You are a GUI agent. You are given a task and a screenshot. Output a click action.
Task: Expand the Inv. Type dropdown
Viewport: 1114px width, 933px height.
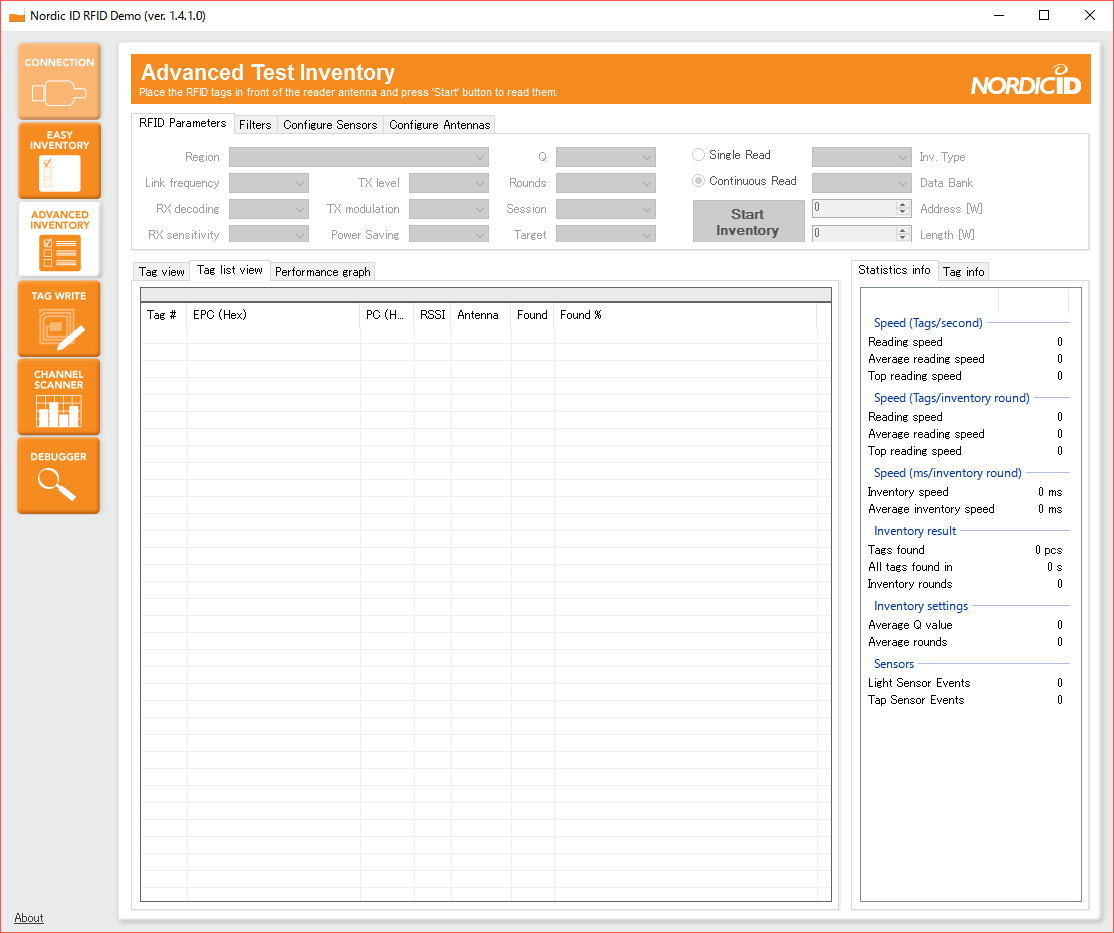[861, 157]
